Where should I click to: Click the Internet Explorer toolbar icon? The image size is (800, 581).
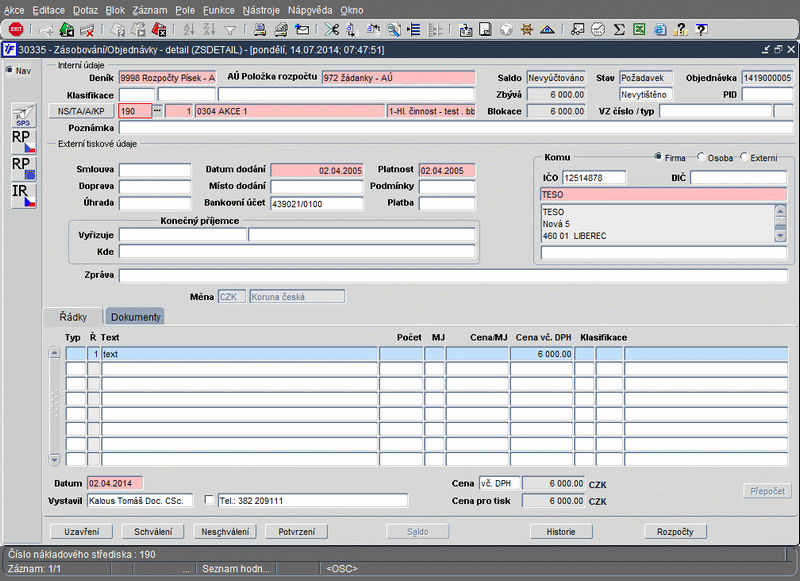[660, 30]
